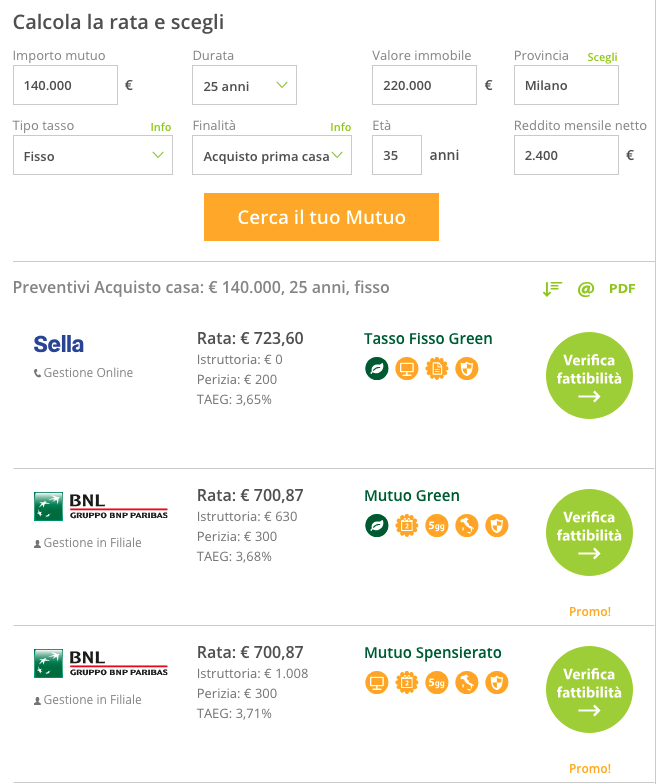Open the Mutuo Spensierato offer title
656x784 pixels.
[433, 653]
